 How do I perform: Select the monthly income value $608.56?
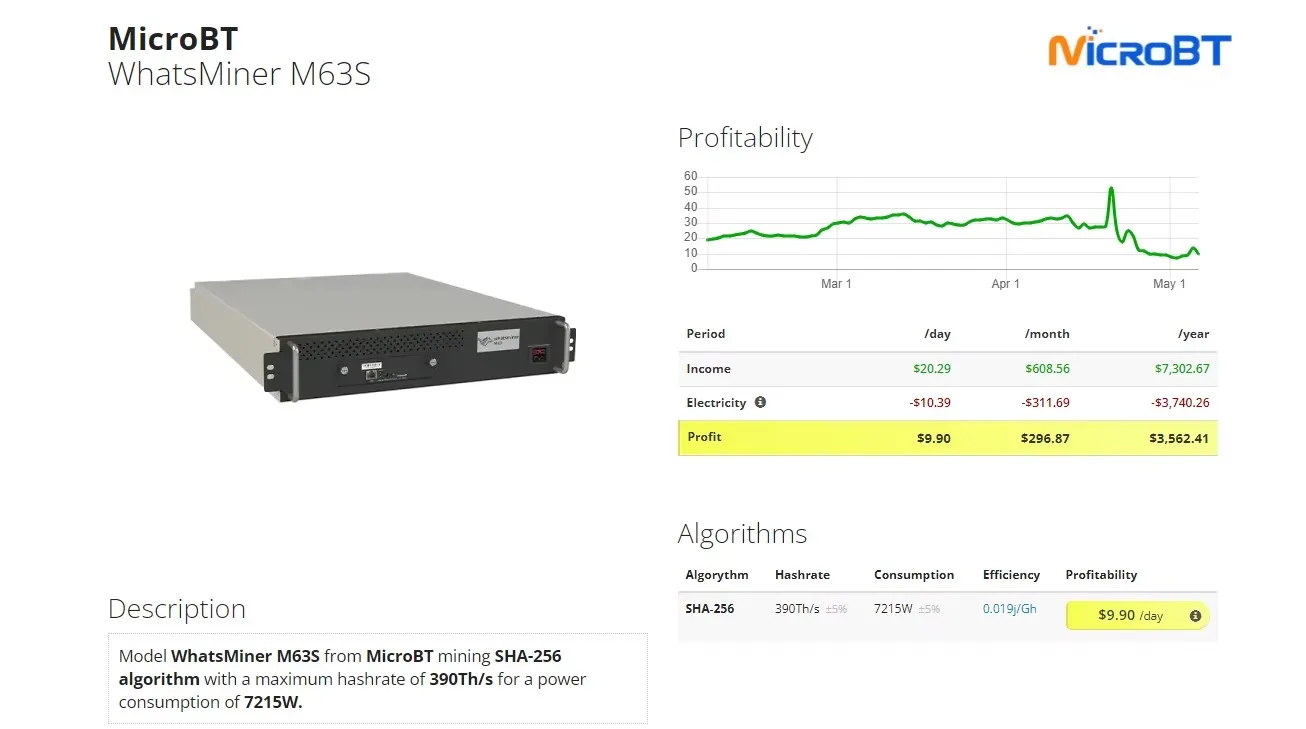pyautogui.click(x=1047, y=369)
